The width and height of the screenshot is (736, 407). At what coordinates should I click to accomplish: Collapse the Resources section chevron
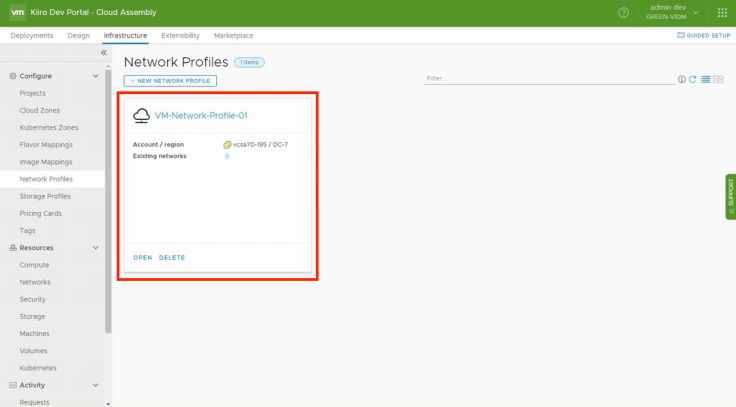[95, 248]
